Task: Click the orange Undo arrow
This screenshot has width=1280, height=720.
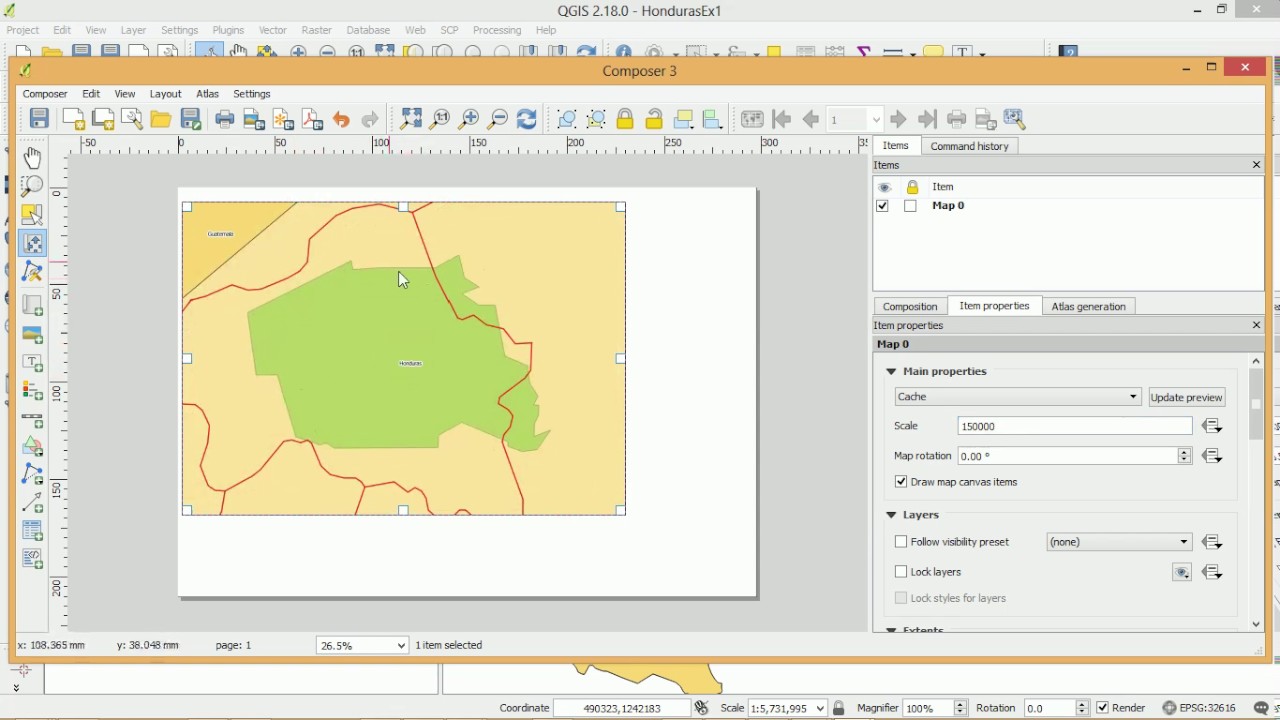Action: pyautogui.click(x=341, y=119)
